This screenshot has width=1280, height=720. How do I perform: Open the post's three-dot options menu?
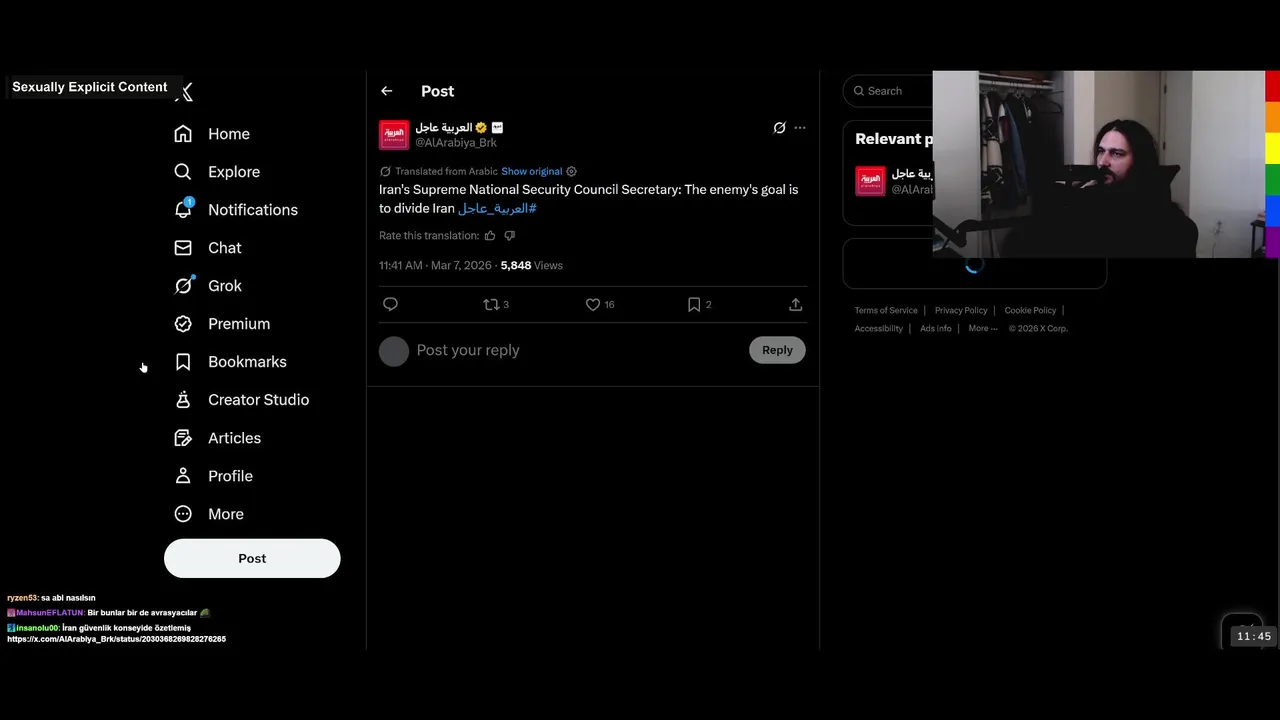coord(800,128)
